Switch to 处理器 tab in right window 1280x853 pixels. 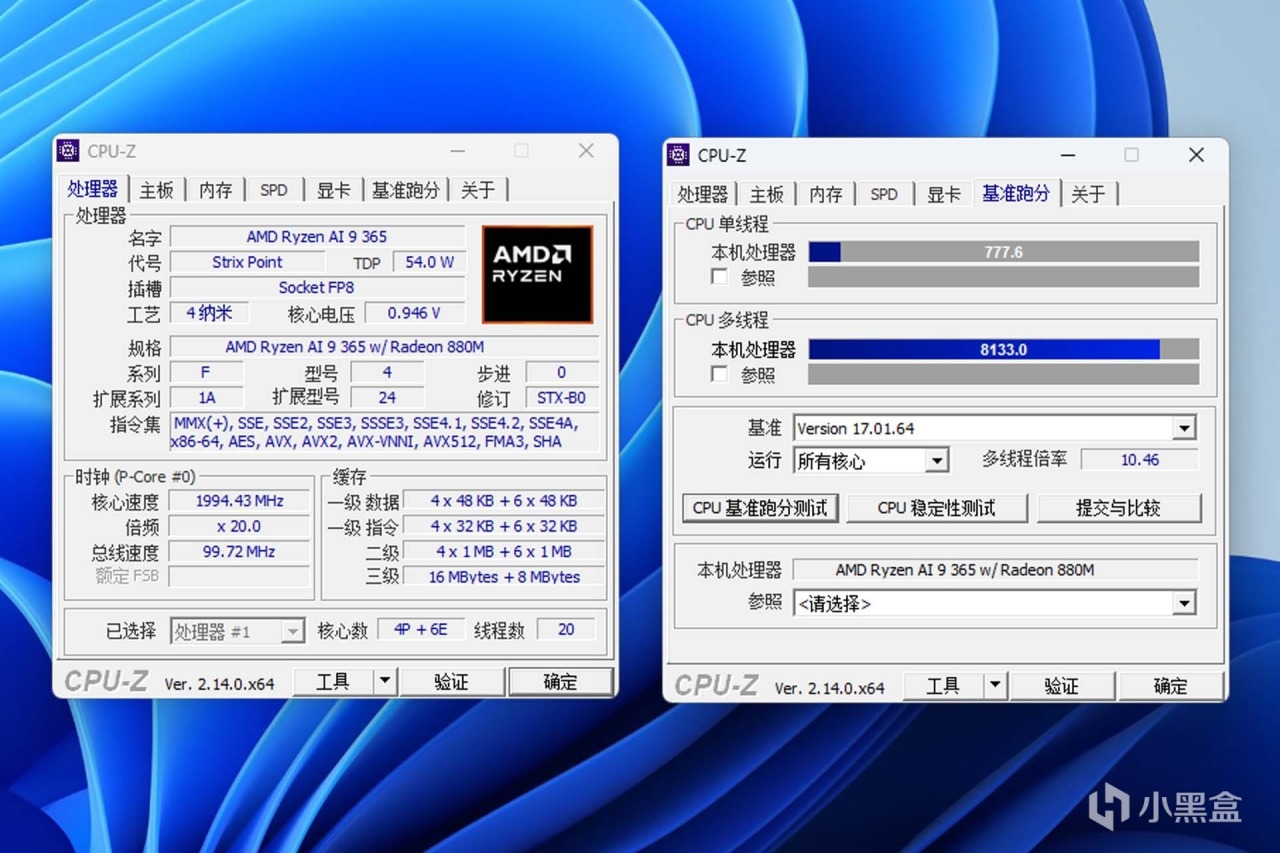click(703, 194)
